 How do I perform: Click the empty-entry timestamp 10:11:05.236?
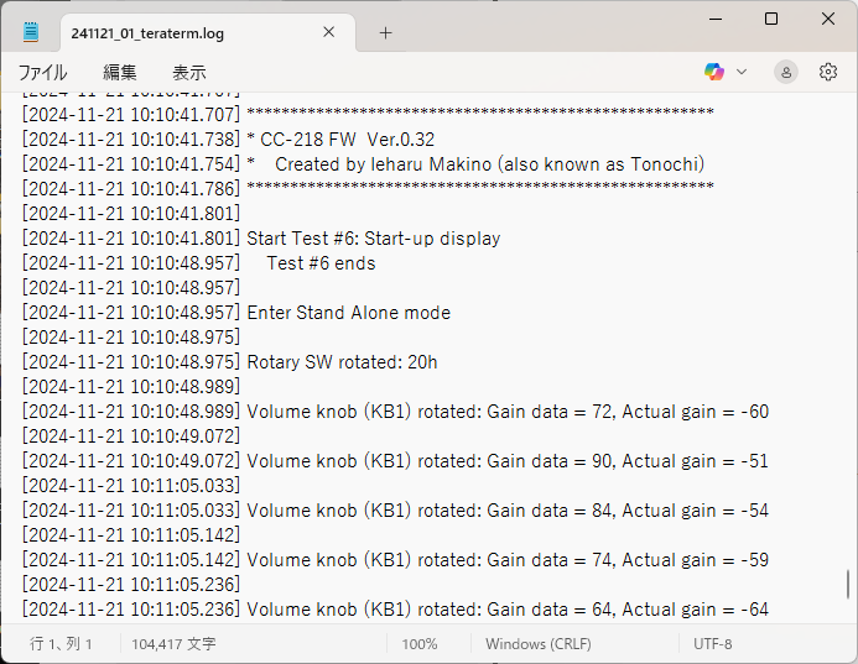tap(131, 585)
